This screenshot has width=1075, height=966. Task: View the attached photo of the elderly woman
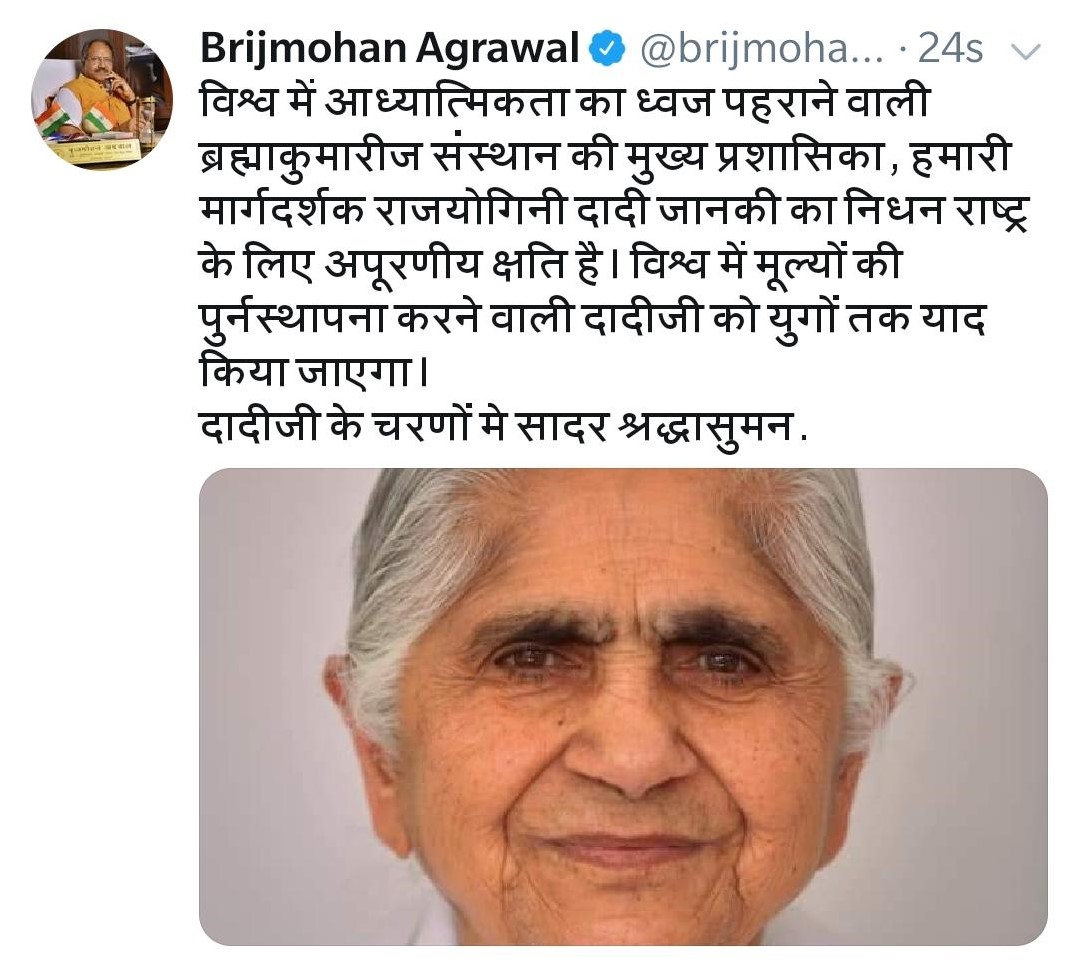click(623, 707)
